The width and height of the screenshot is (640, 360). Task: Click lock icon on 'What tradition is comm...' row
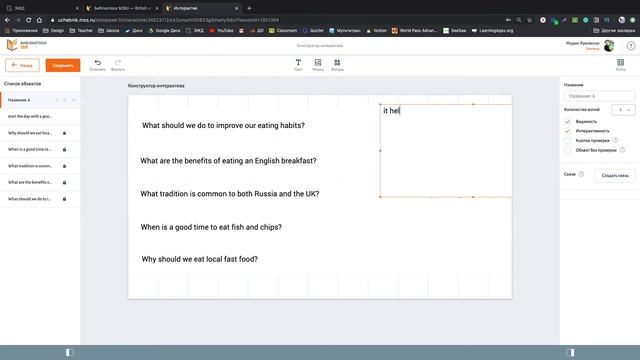pyautogui.click(x=64, y=166)
